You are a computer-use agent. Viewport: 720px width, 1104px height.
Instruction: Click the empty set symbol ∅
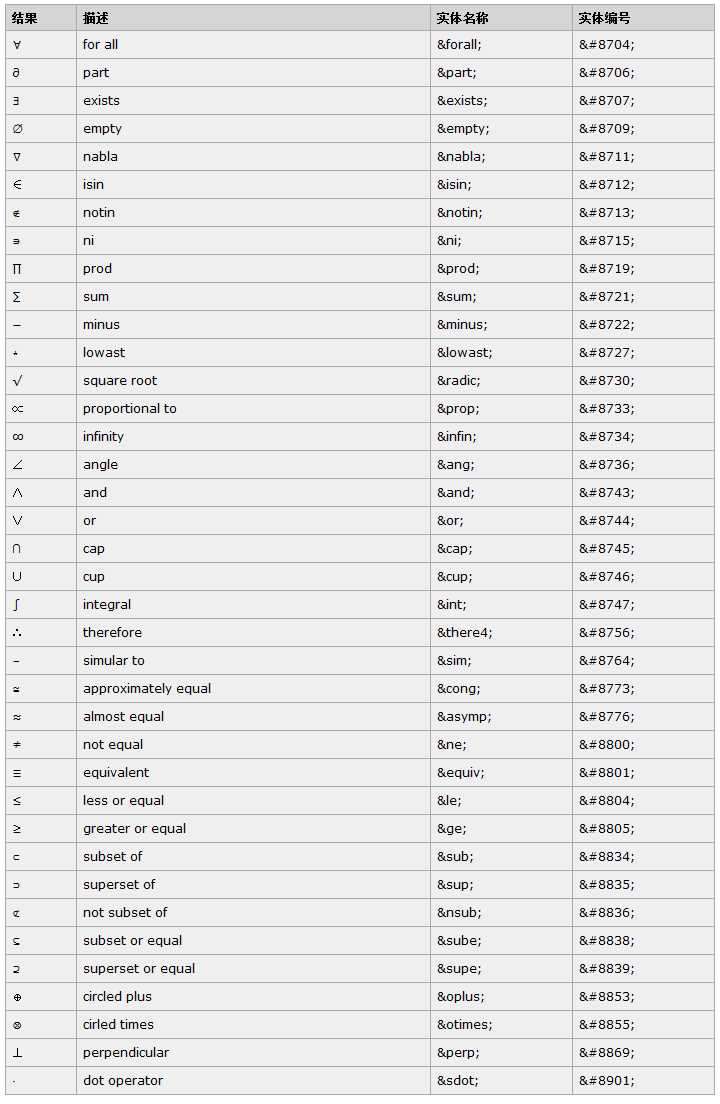point(18,129)
